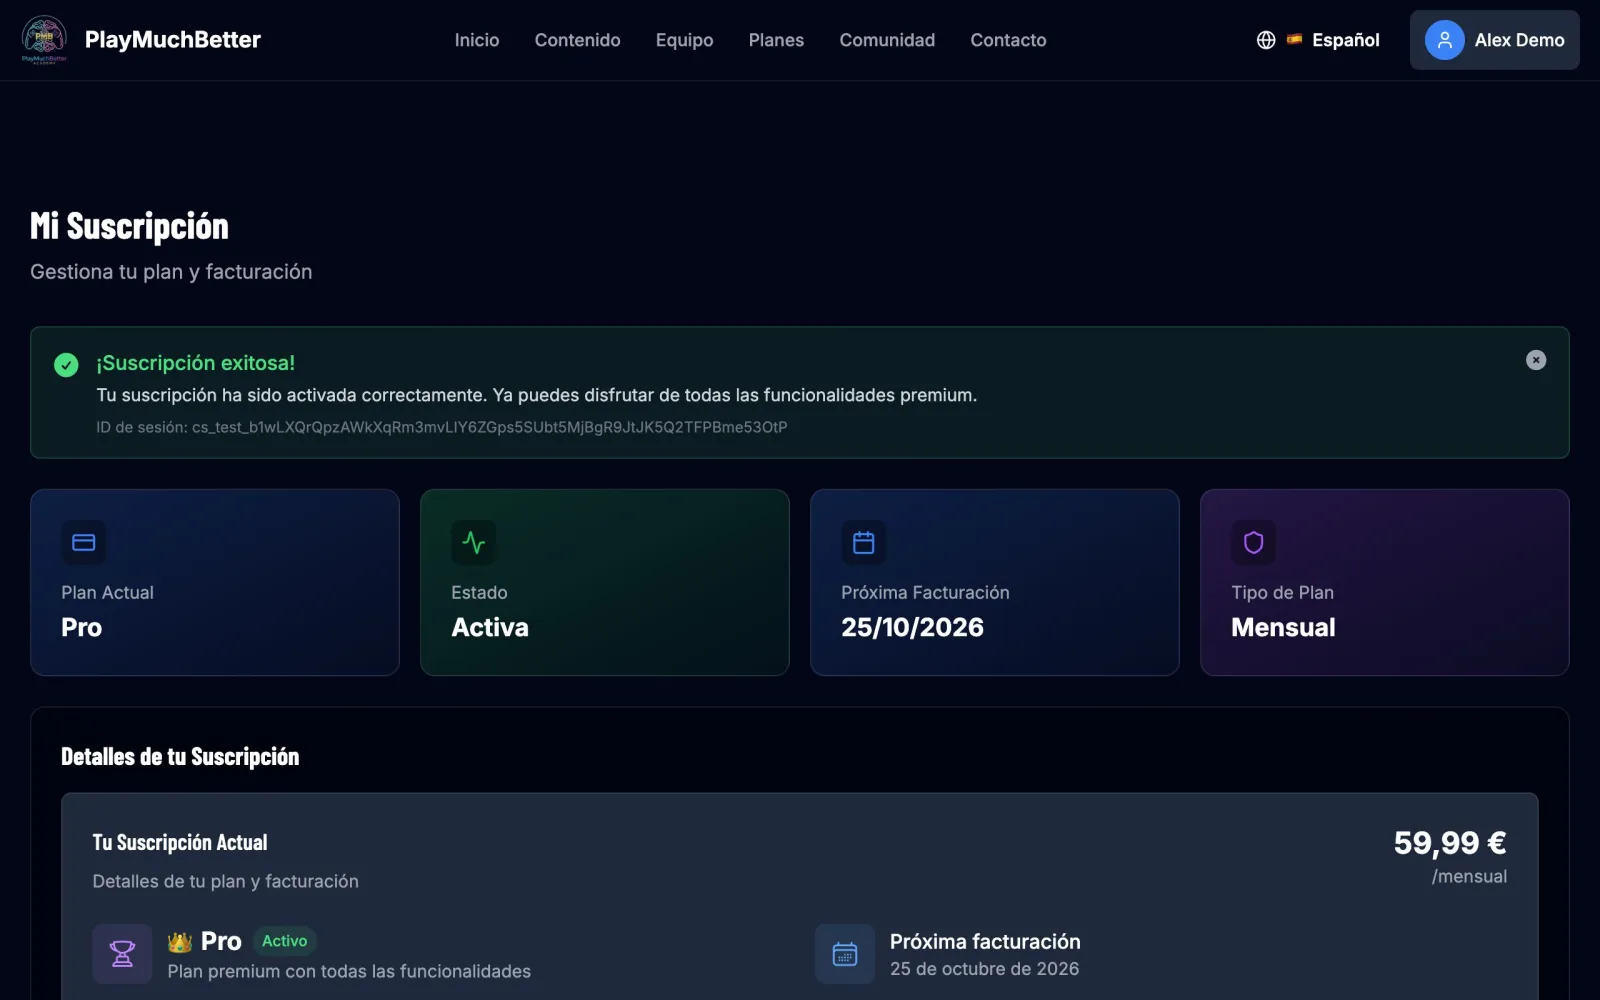This screenshot has height=1000, width=1600.
Task: Navigate to Planes
Action: pyautogui.click(x=776, y=40)
